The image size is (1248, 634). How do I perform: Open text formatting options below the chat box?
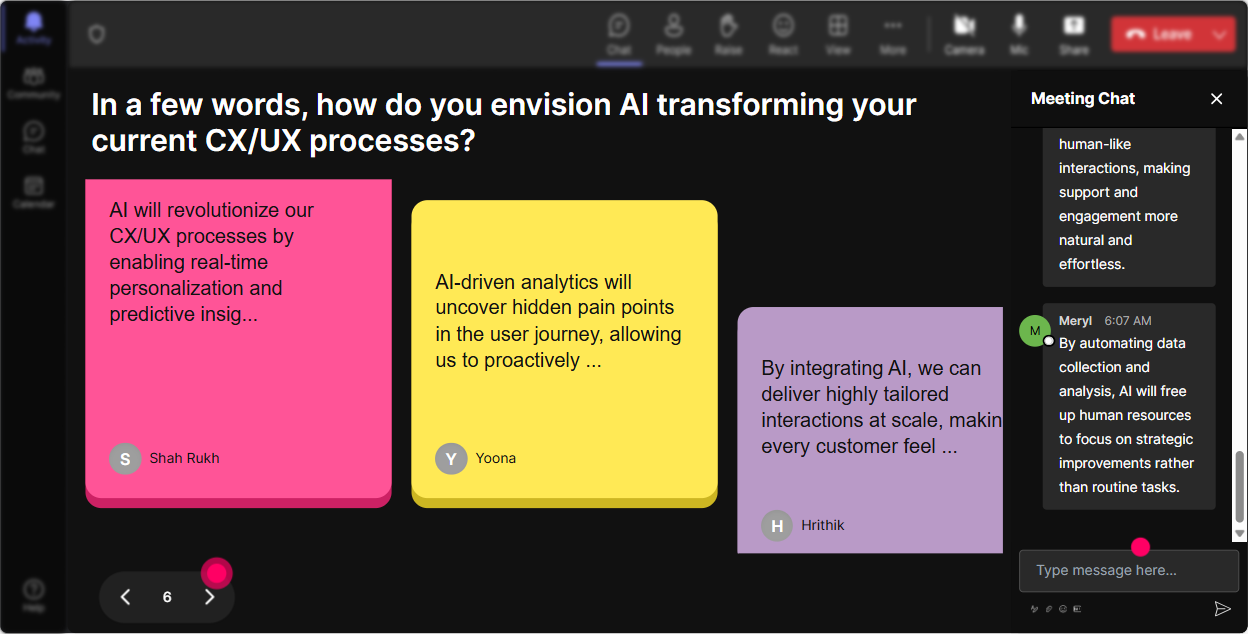click(1034, 609)
